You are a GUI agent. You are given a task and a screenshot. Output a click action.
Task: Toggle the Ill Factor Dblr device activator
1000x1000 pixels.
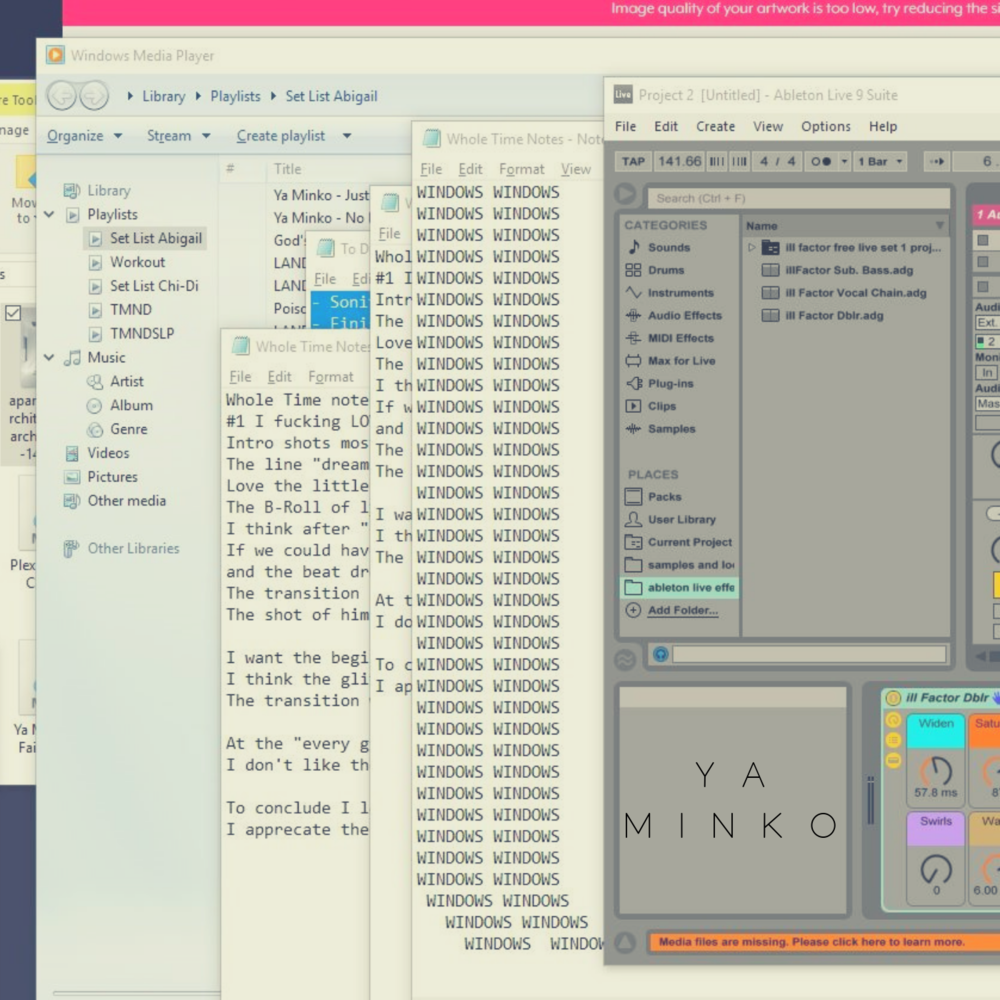pyautogui.click(x=893, y=698)
